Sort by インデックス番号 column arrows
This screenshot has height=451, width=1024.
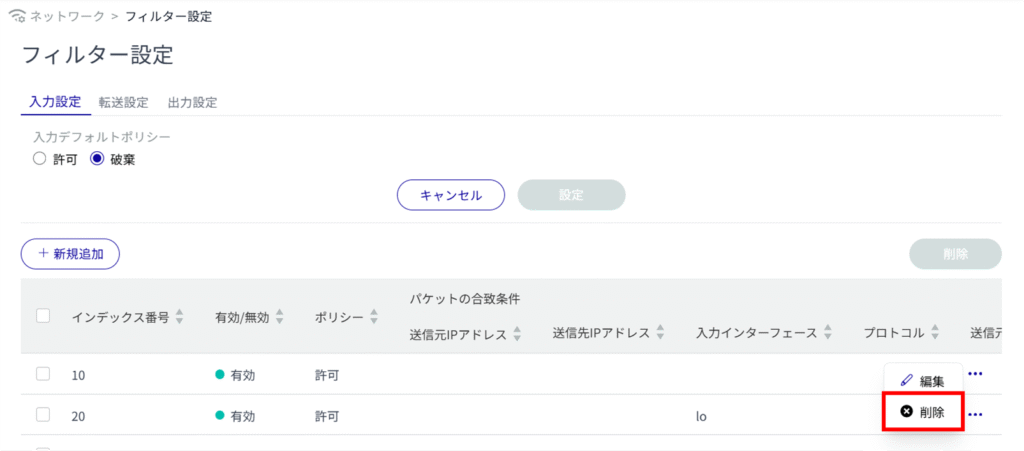tap(180, 317)
